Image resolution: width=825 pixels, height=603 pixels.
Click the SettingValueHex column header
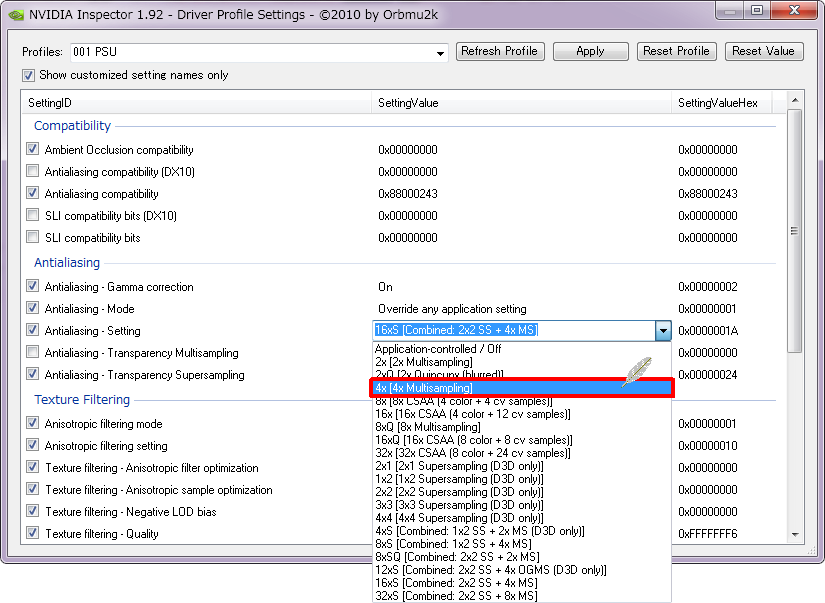tap(721, 103)
